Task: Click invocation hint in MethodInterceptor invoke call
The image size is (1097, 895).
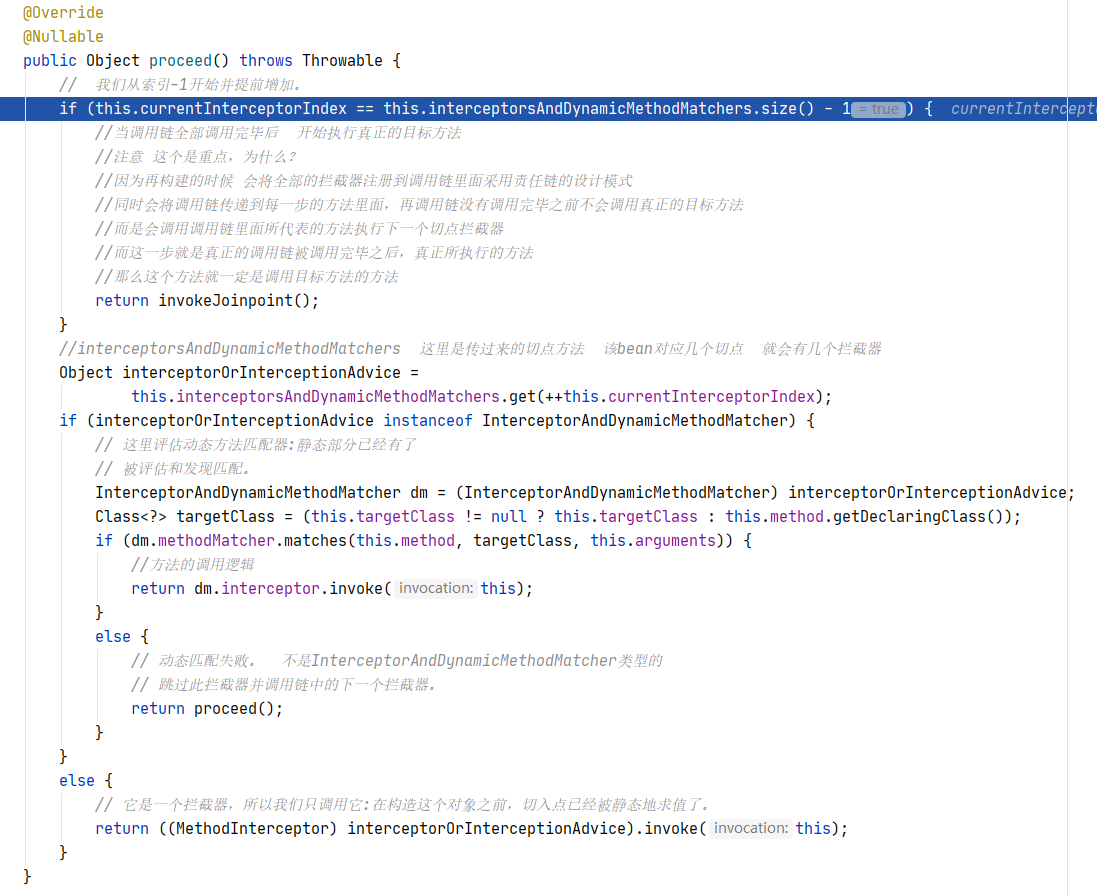Action: pos(751,829)
